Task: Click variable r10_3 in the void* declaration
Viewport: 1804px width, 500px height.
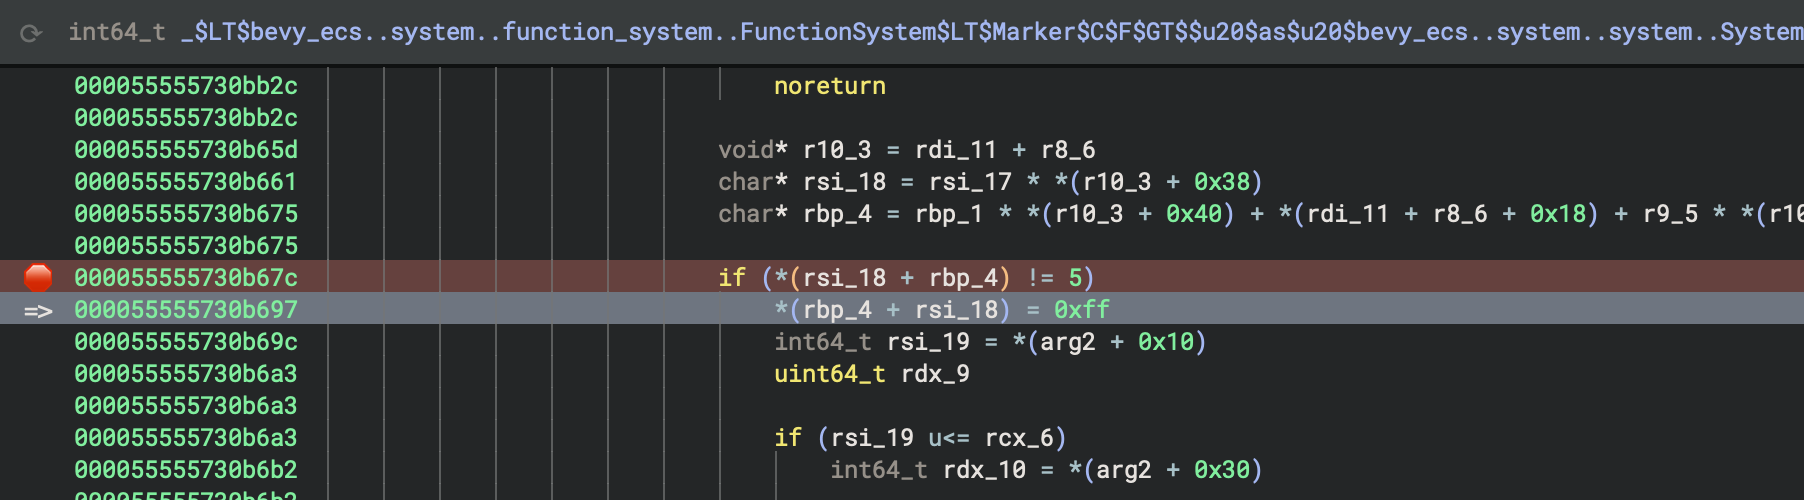Action: point(837,150)
